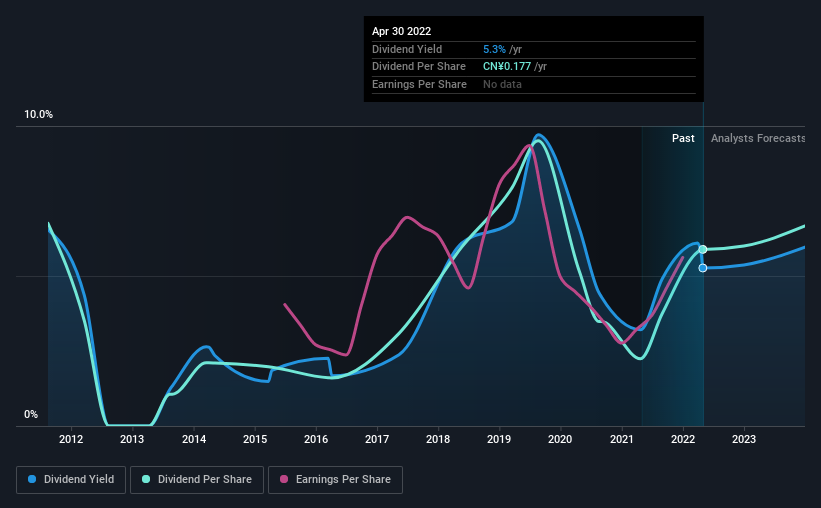Viewport: 821px width, 508px height.
Task: Click the Past region label
Action: coord(683,138)
